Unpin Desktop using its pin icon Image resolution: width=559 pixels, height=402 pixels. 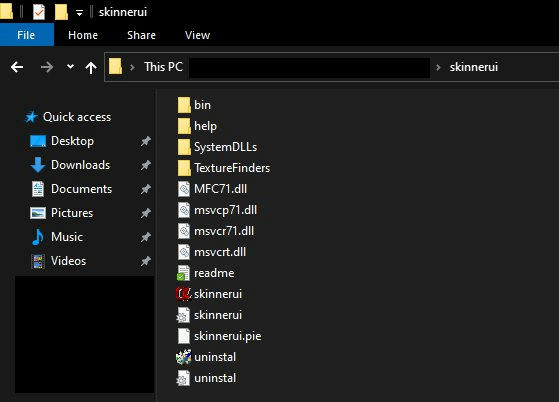point(145,141)
